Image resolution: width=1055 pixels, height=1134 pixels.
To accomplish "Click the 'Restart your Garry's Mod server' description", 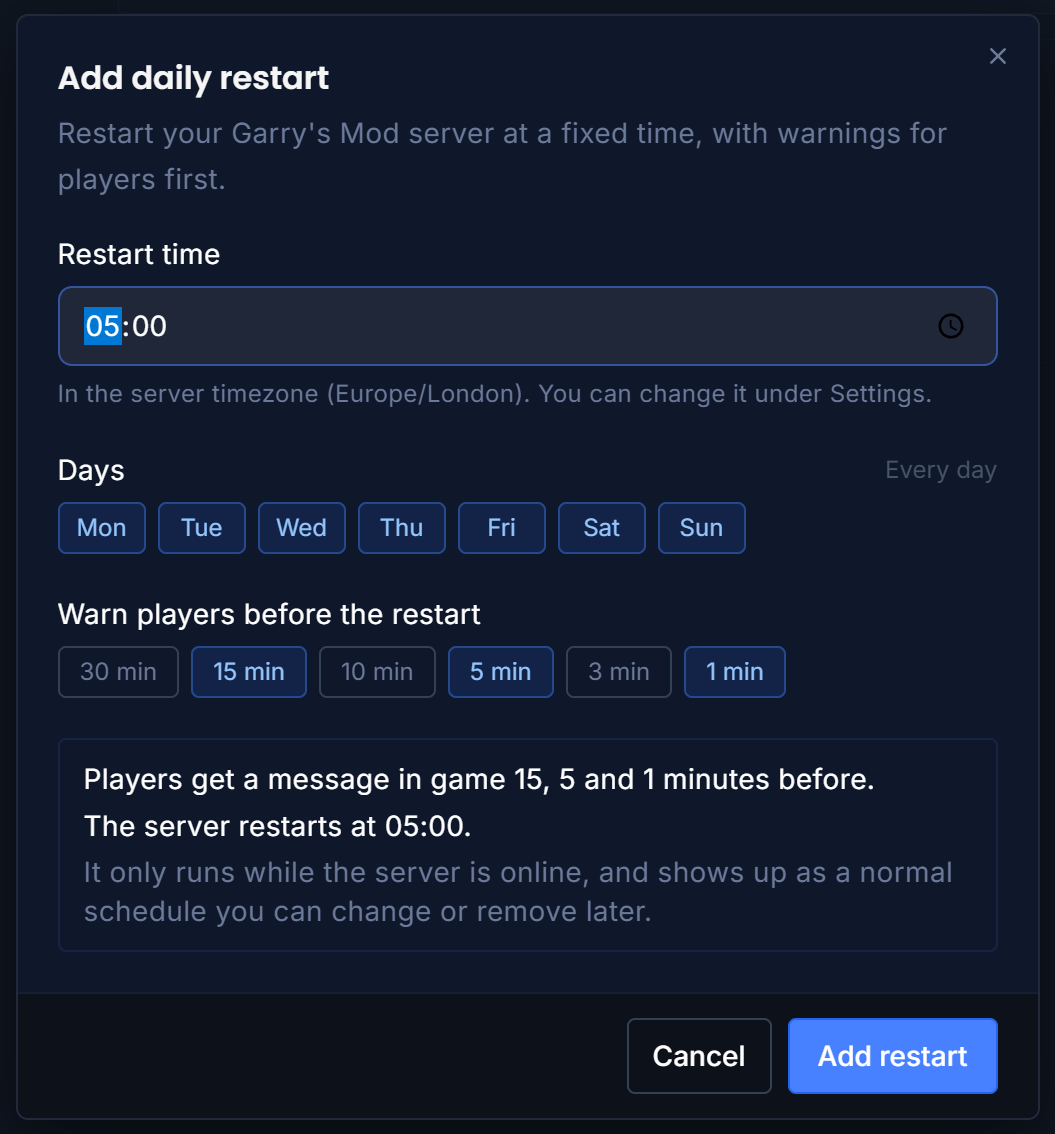I will click(503, 156).
